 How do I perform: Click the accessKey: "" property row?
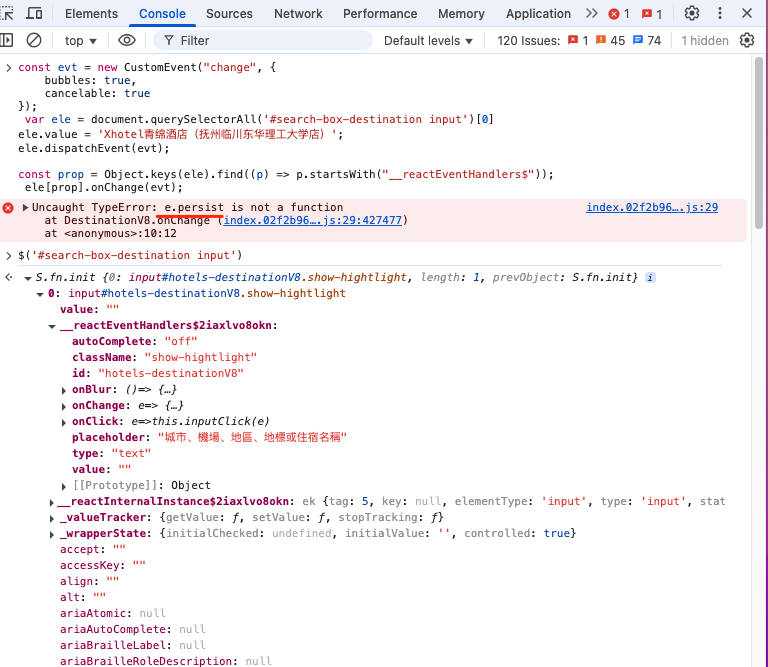102,566
